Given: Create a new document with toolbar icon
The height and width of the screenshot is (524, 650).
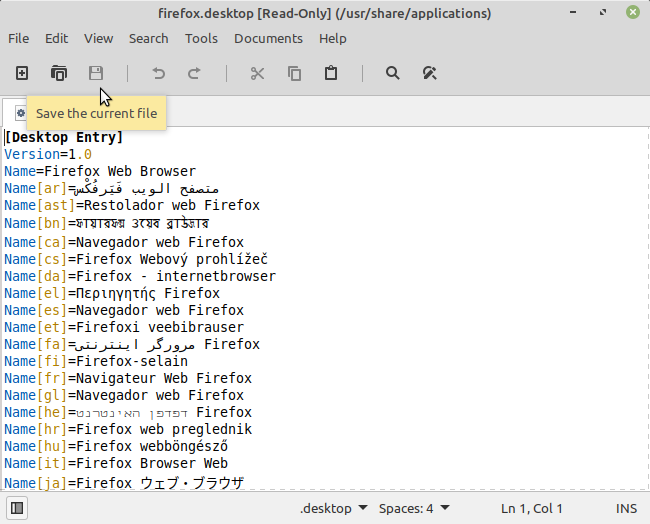Looking at the screenshot, I should coord(22,73).
